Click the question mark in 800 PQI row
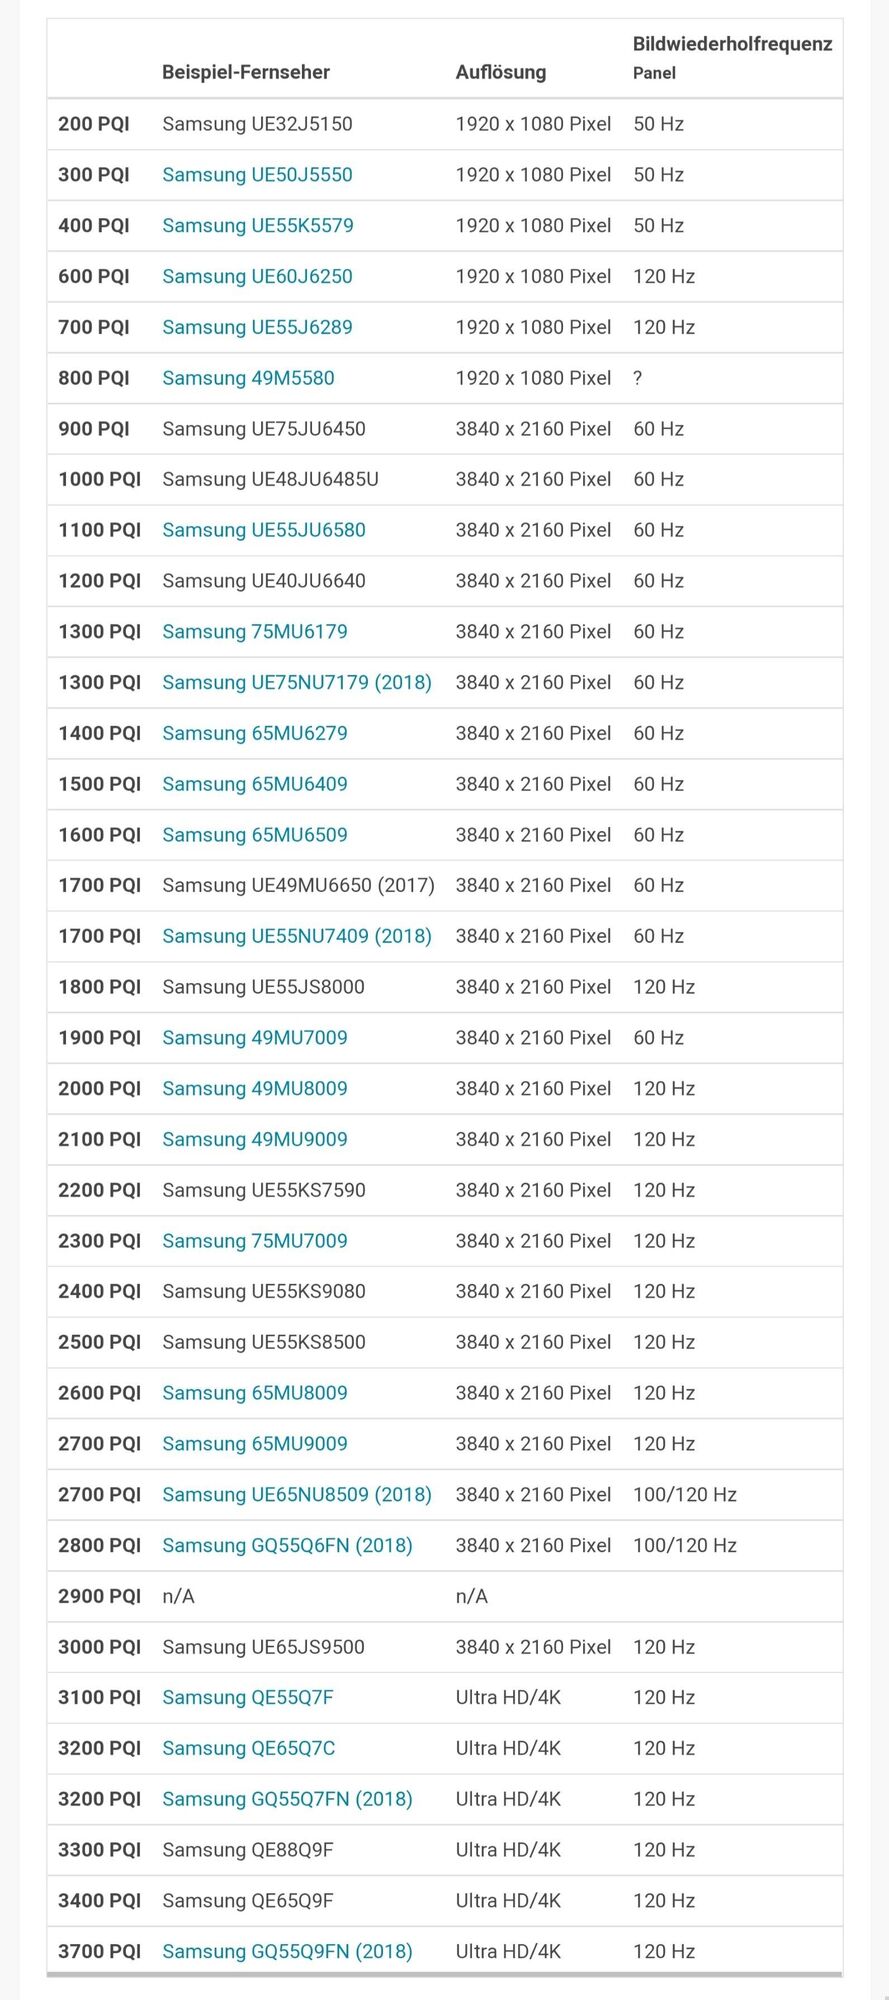 tap(638, 378)
